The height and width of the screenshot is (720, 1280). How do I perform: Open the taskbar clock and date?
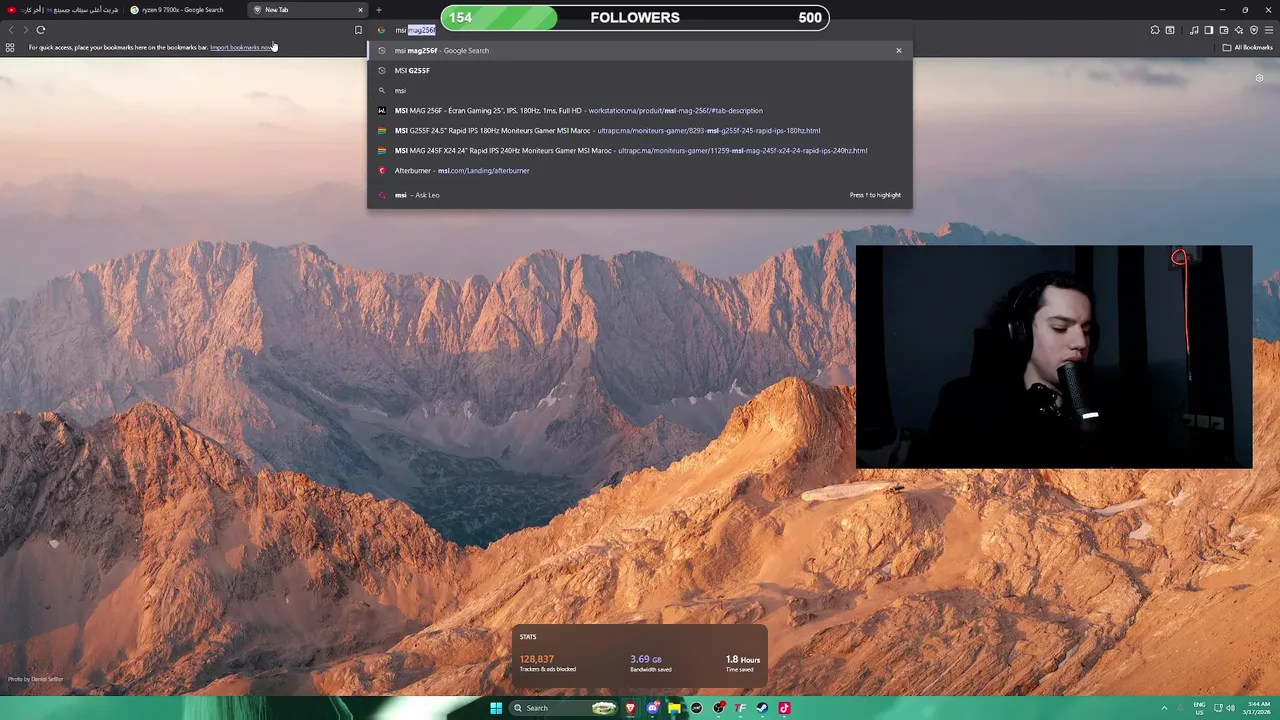[x=1258, y=708]
